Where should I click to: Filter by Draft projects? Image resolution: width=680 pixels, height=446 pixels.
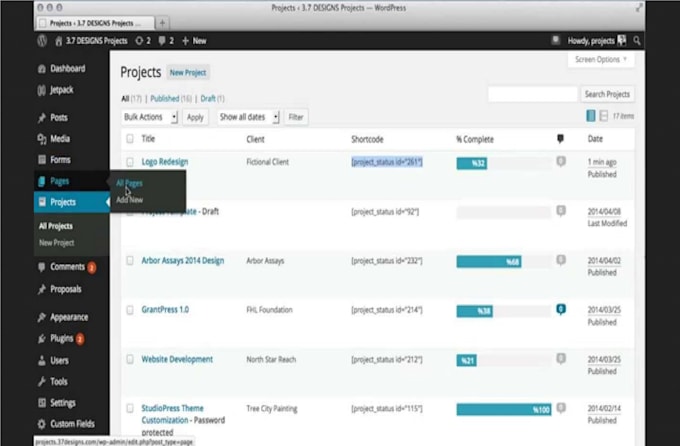click(x=208, y=98)
